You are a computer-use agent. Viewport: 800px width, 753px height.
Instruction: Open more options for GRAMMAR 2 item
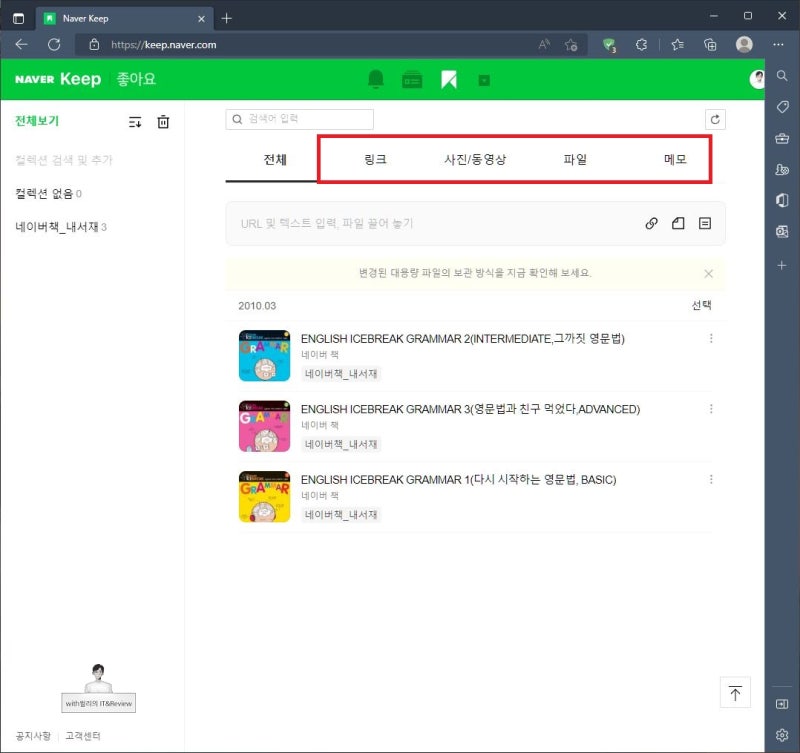pyautogui.click(x=711, y=338)
